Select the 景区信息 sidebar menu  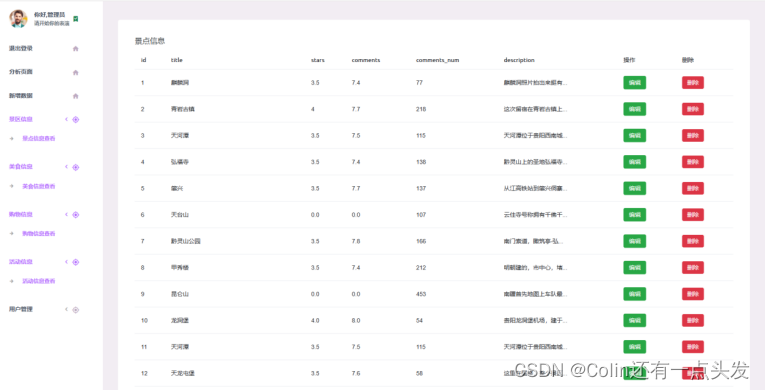20,119
